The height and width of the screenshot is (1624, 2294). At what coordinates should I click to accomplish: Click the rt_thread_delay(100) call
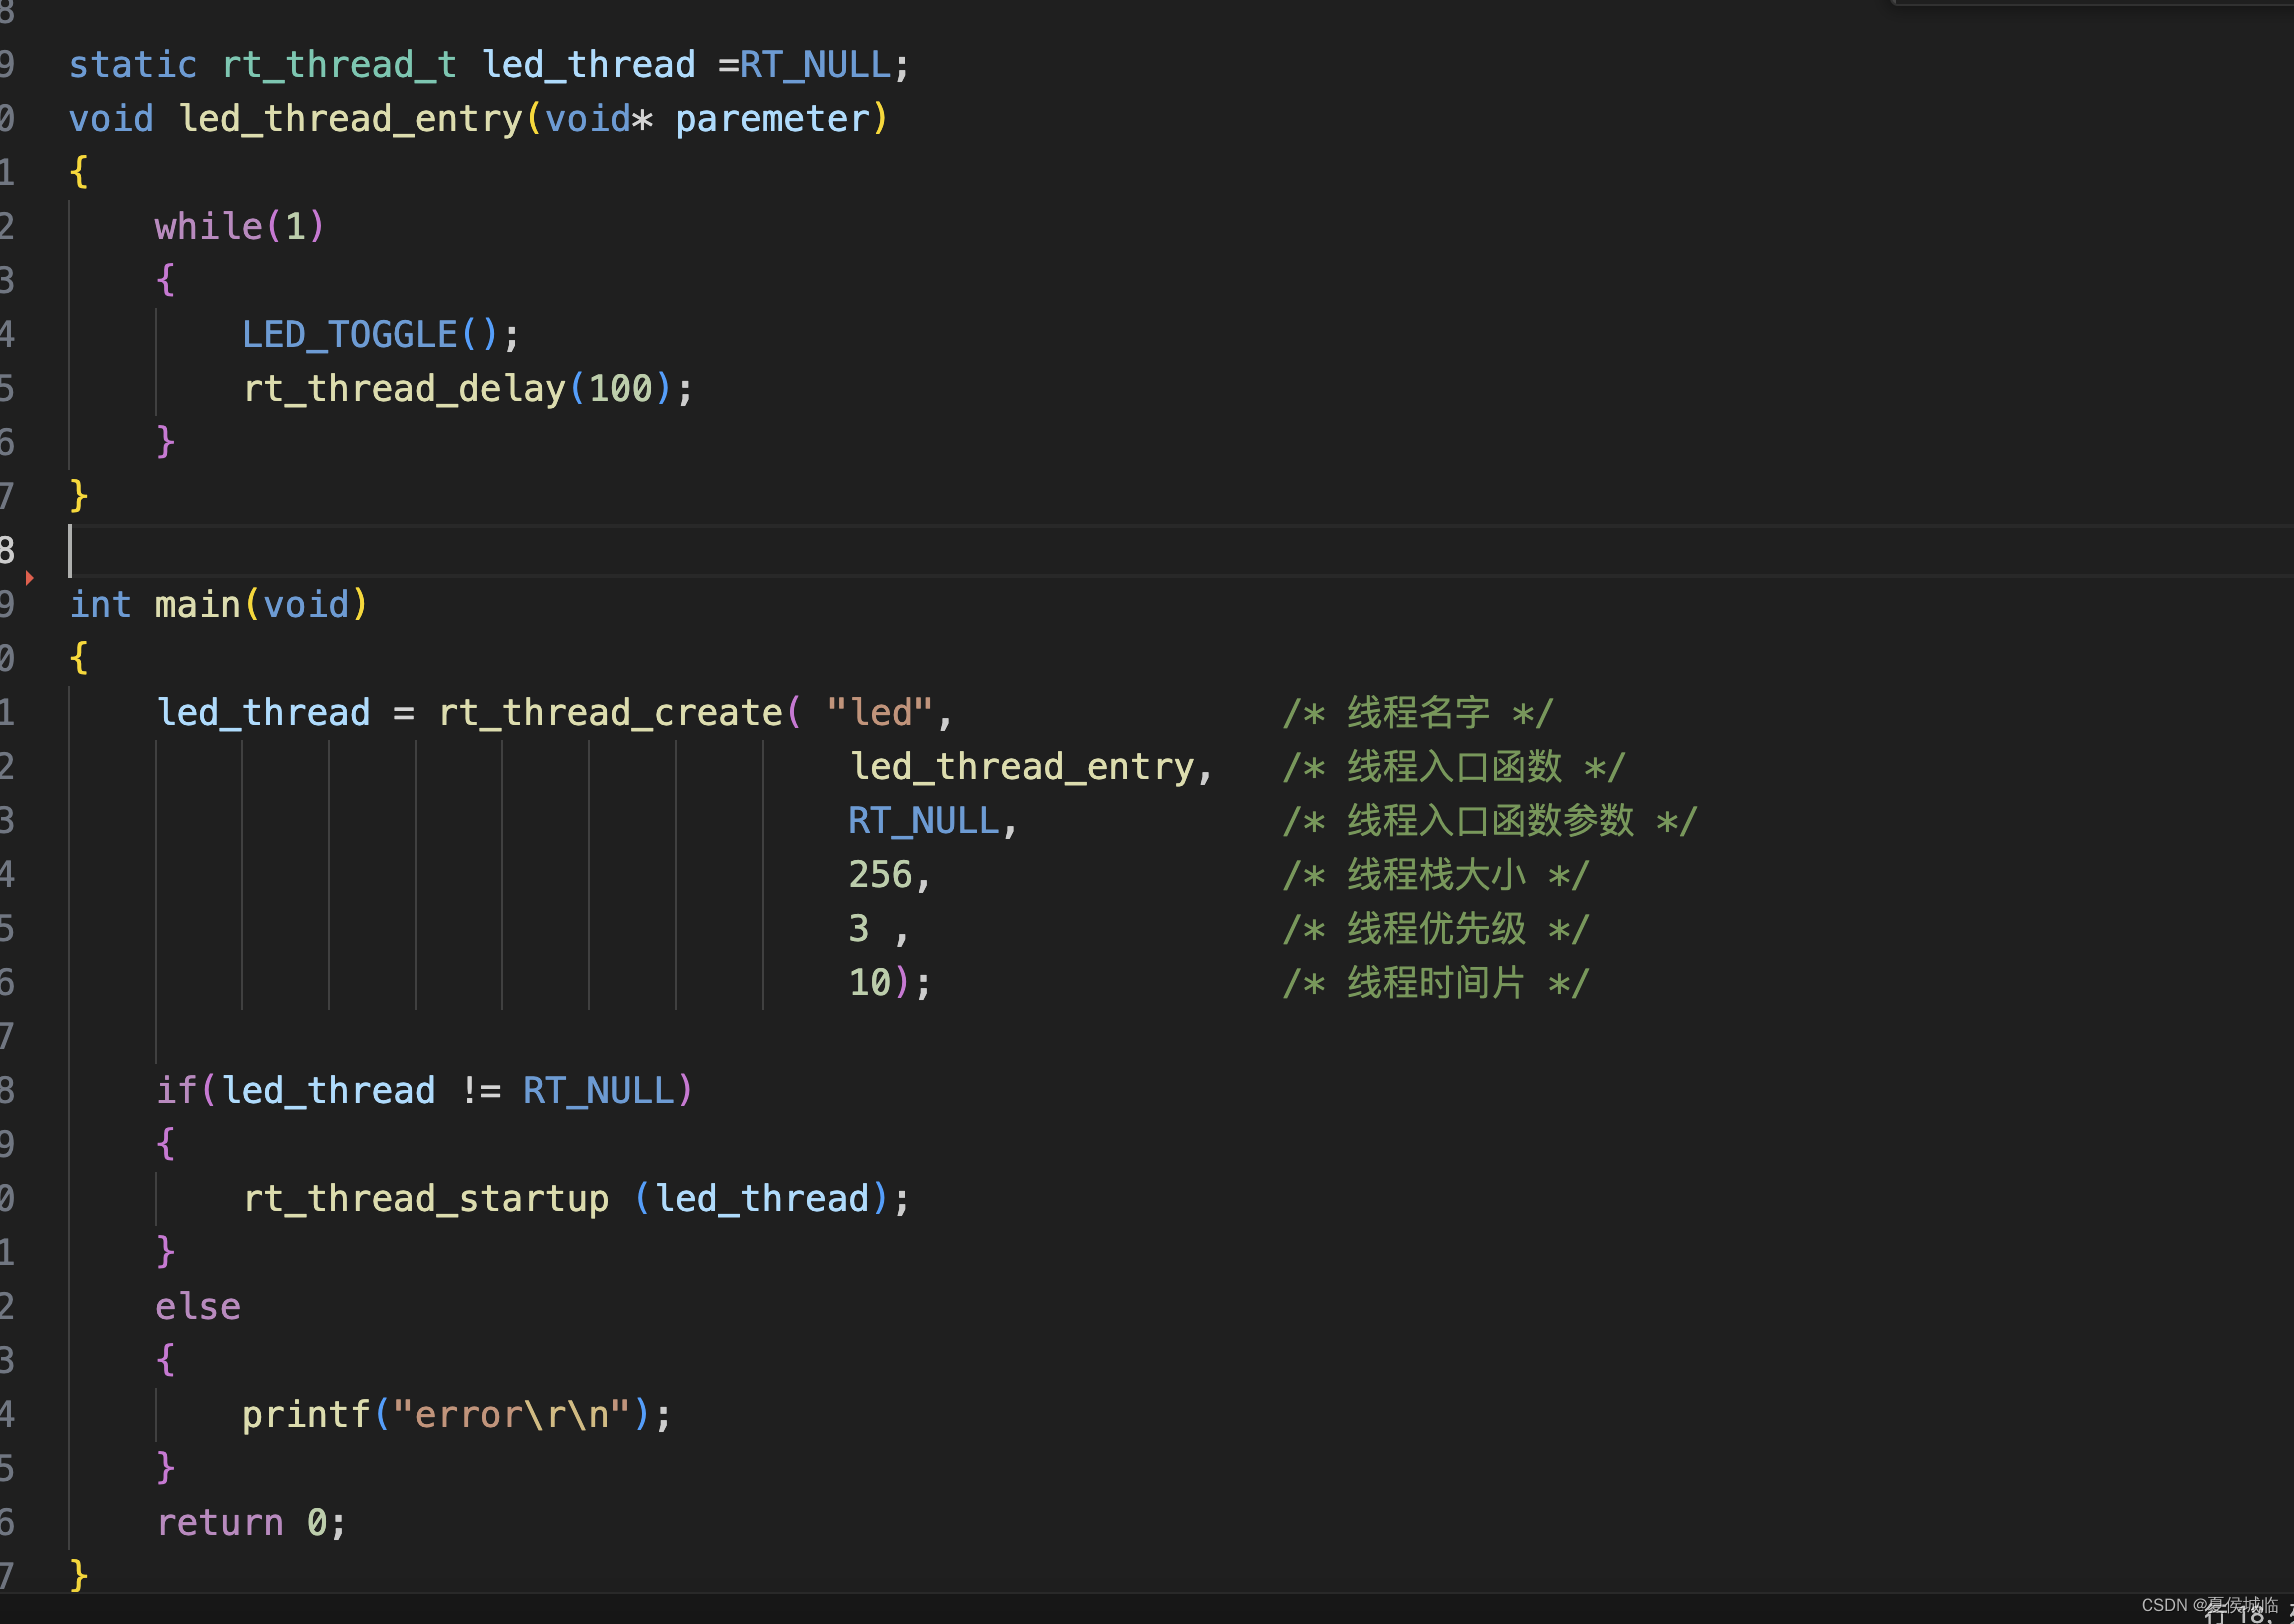tap(468, 389)
